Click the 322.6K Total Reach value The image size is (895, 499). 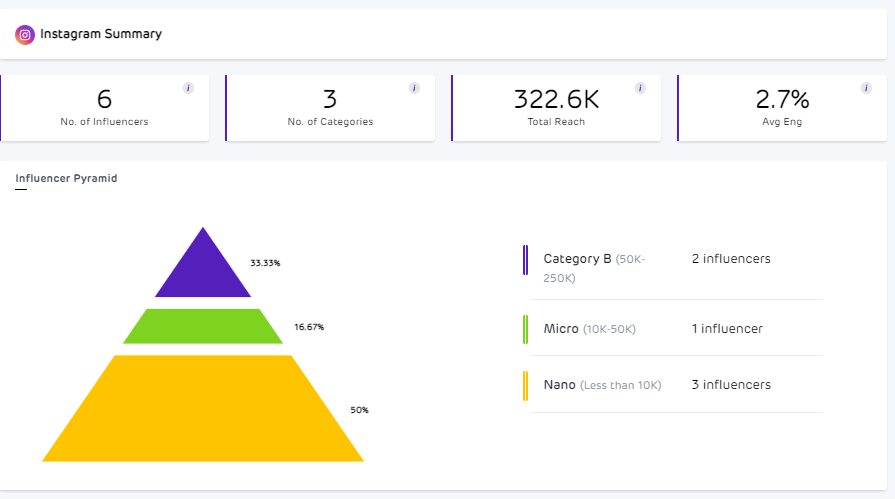click(556, 99)
